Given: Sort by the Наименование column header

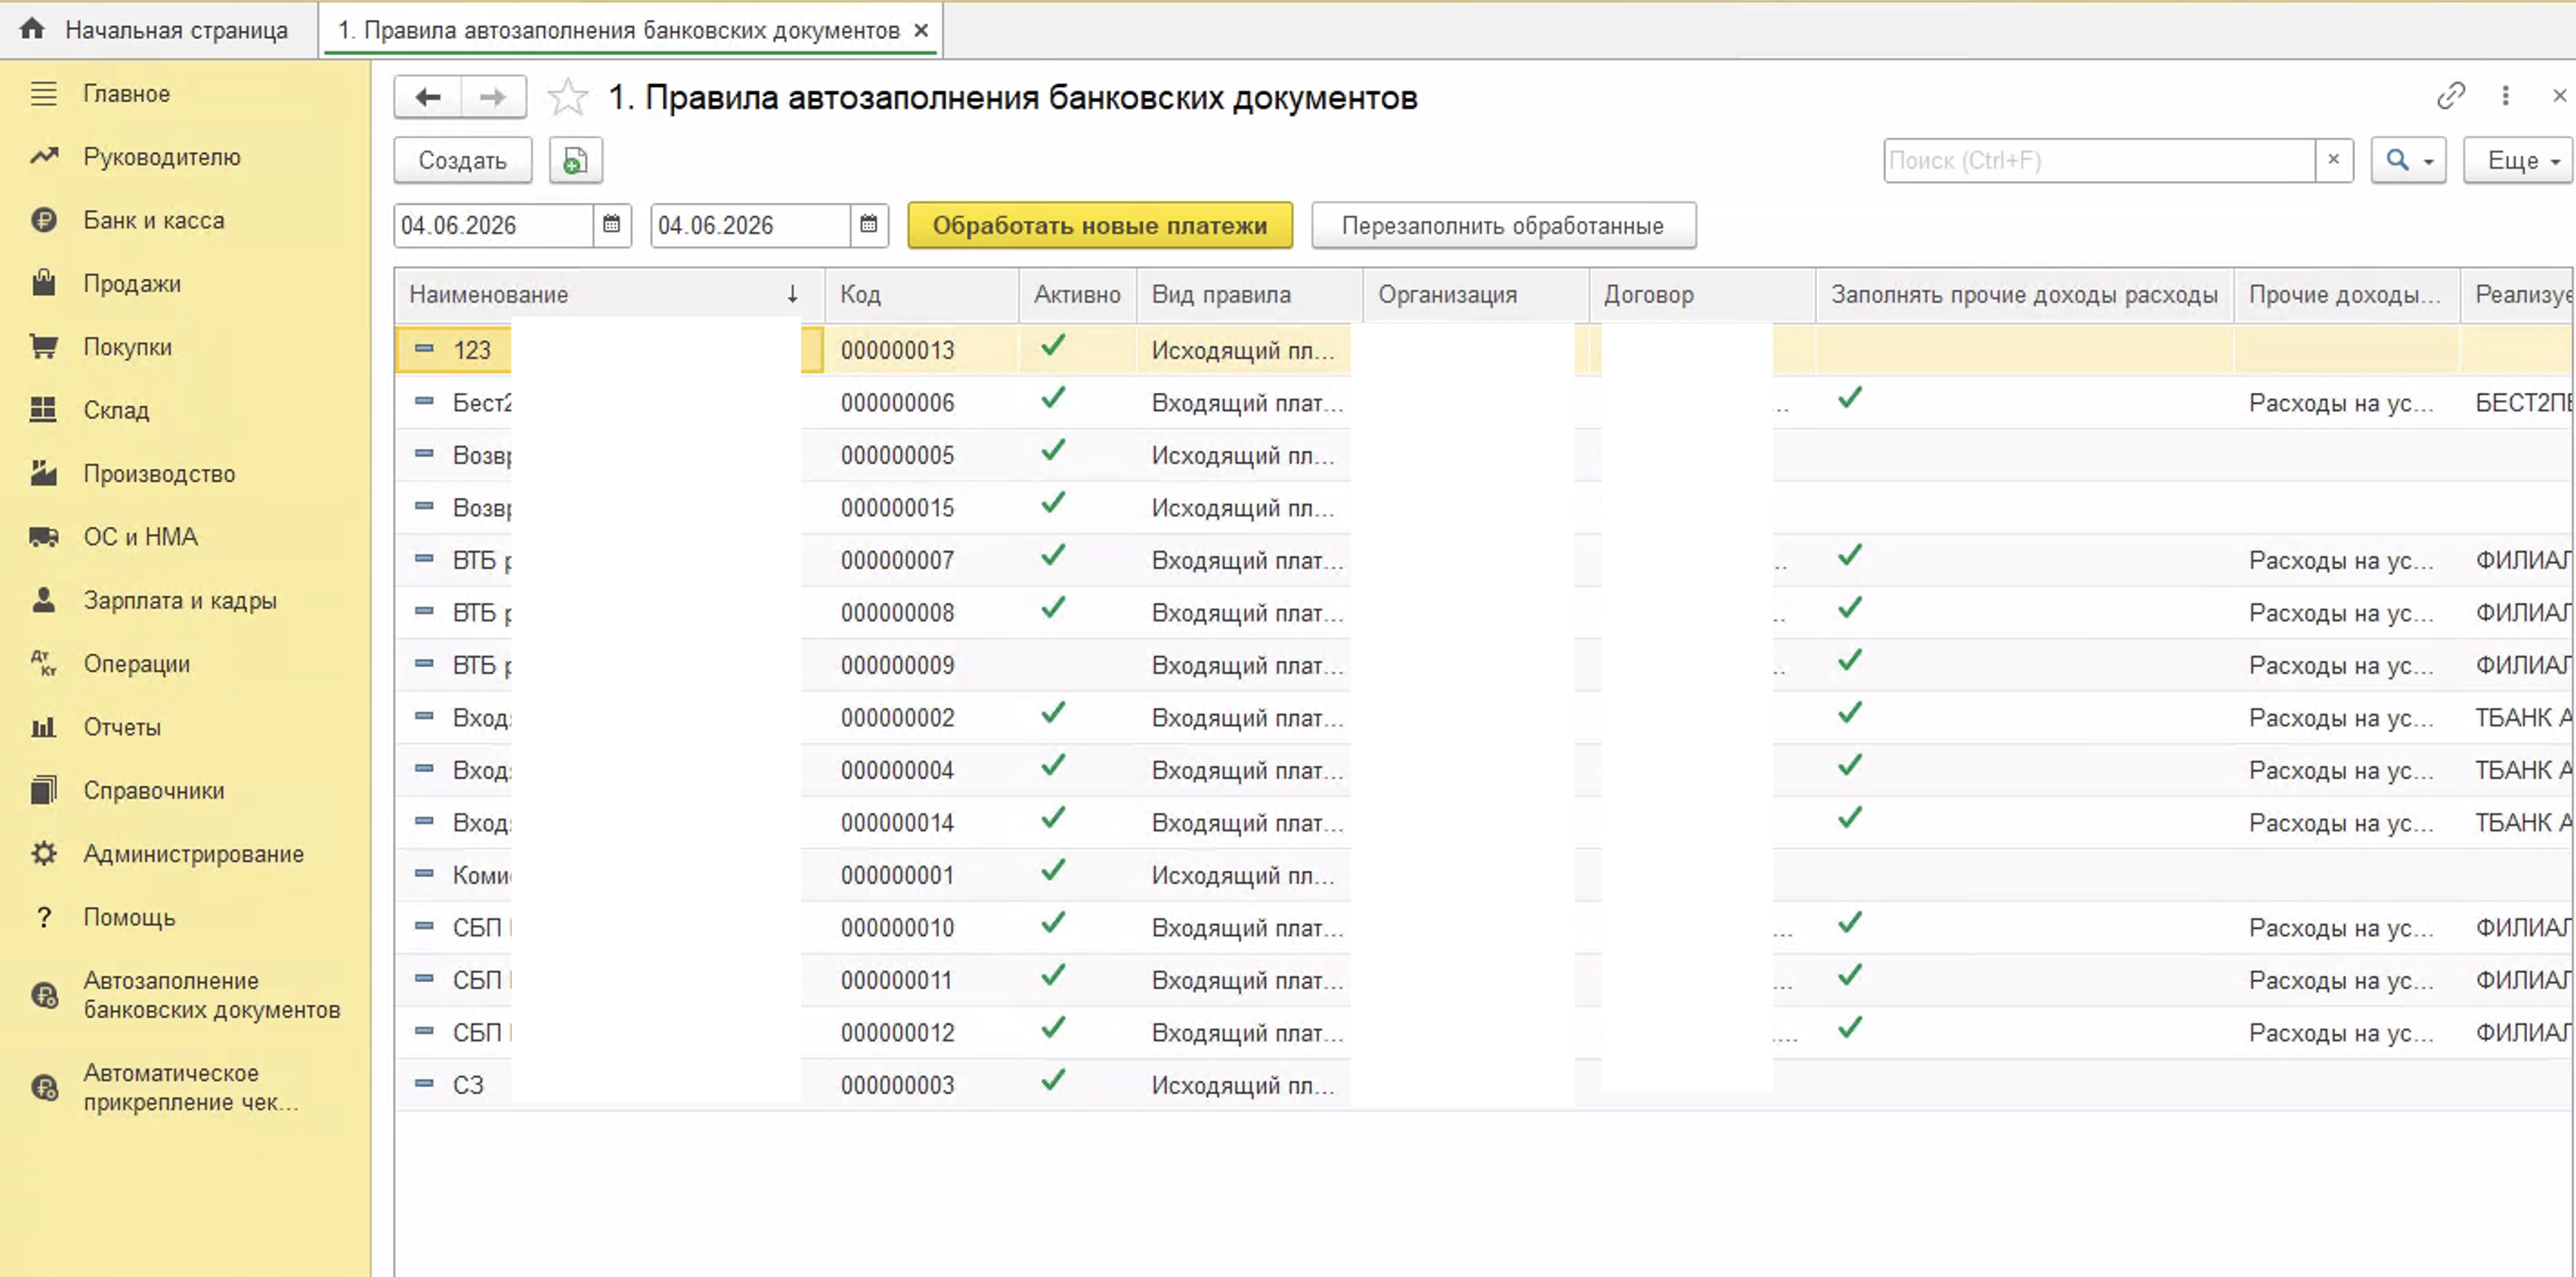Looking at the screenshot, I should pyautogui.click(x=609, y=295).
